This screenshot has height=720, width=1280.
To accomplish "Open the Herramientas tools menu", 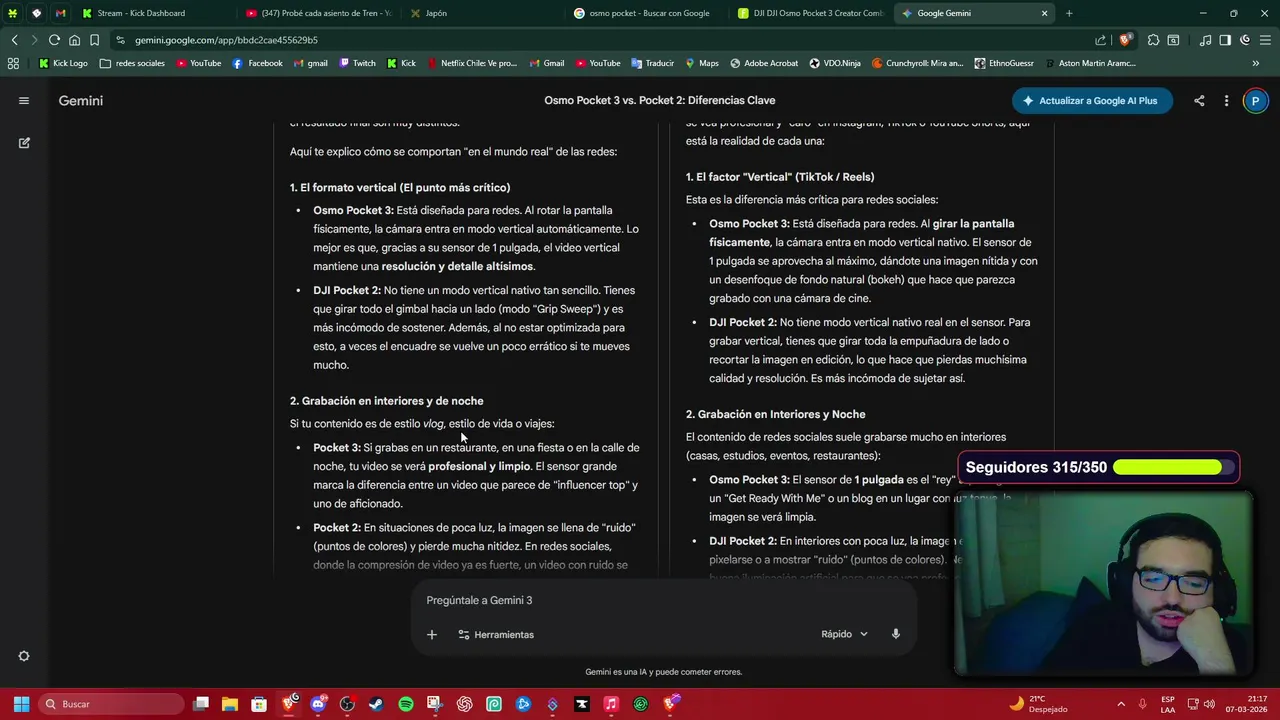I will tap(496, 634).
